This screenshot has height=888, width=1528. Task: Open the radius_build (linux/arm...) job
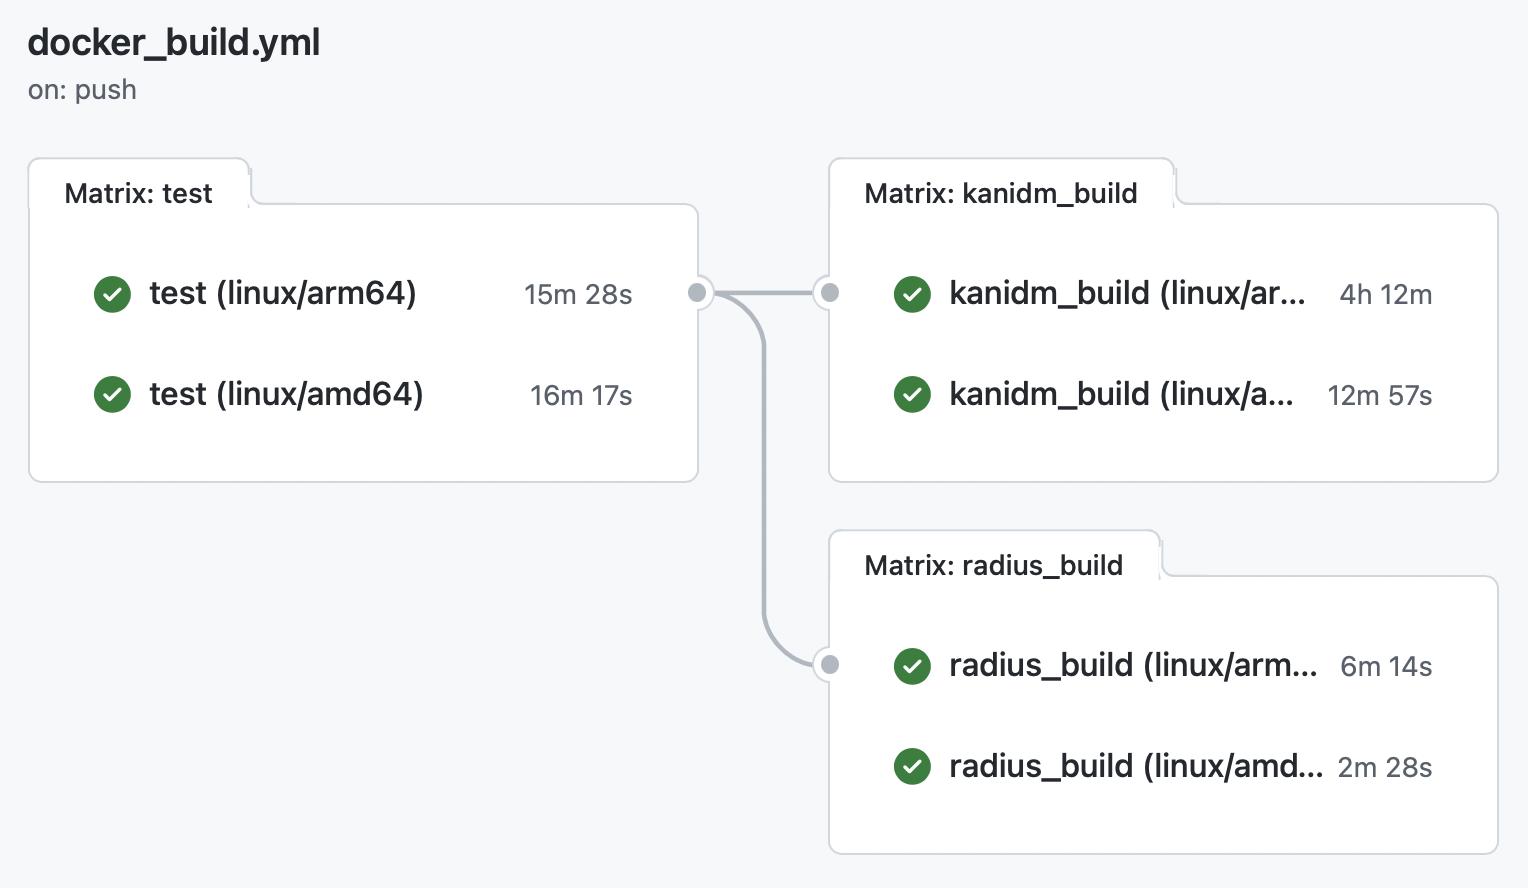coord(1132,666)
